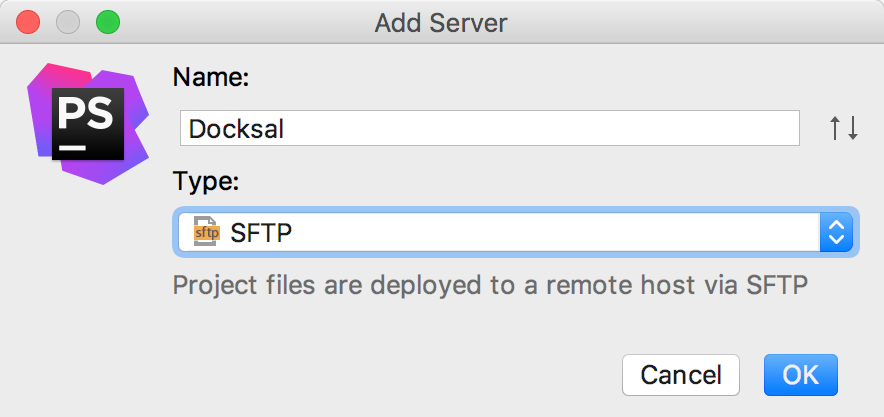Click the SFTP description text below the dropdown
The image size is (884, 417).
click(489, 285)
